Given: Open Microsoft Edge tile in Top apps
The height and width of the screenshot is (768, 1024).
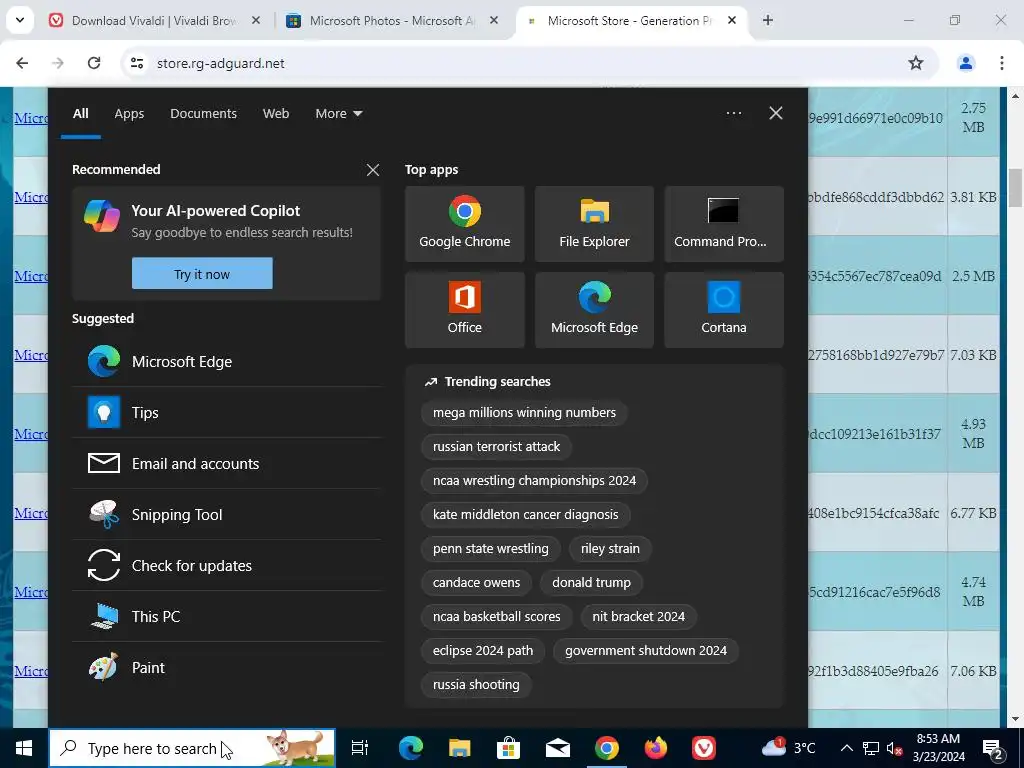Looking at the screenshot, I should 594,310.
